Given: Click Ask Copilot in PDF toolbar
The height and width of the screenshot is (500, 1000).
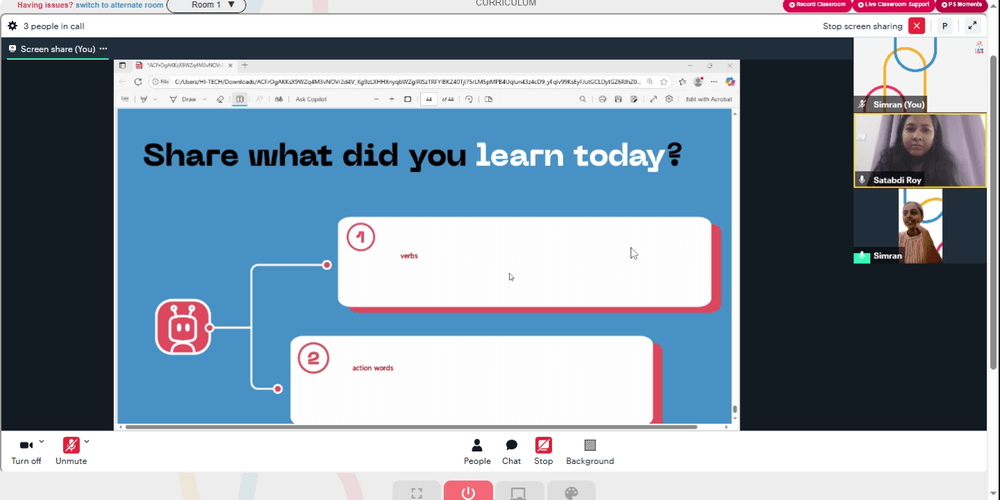Looking at the screenshot, I should pyautogui.click(x=311, y=99).
